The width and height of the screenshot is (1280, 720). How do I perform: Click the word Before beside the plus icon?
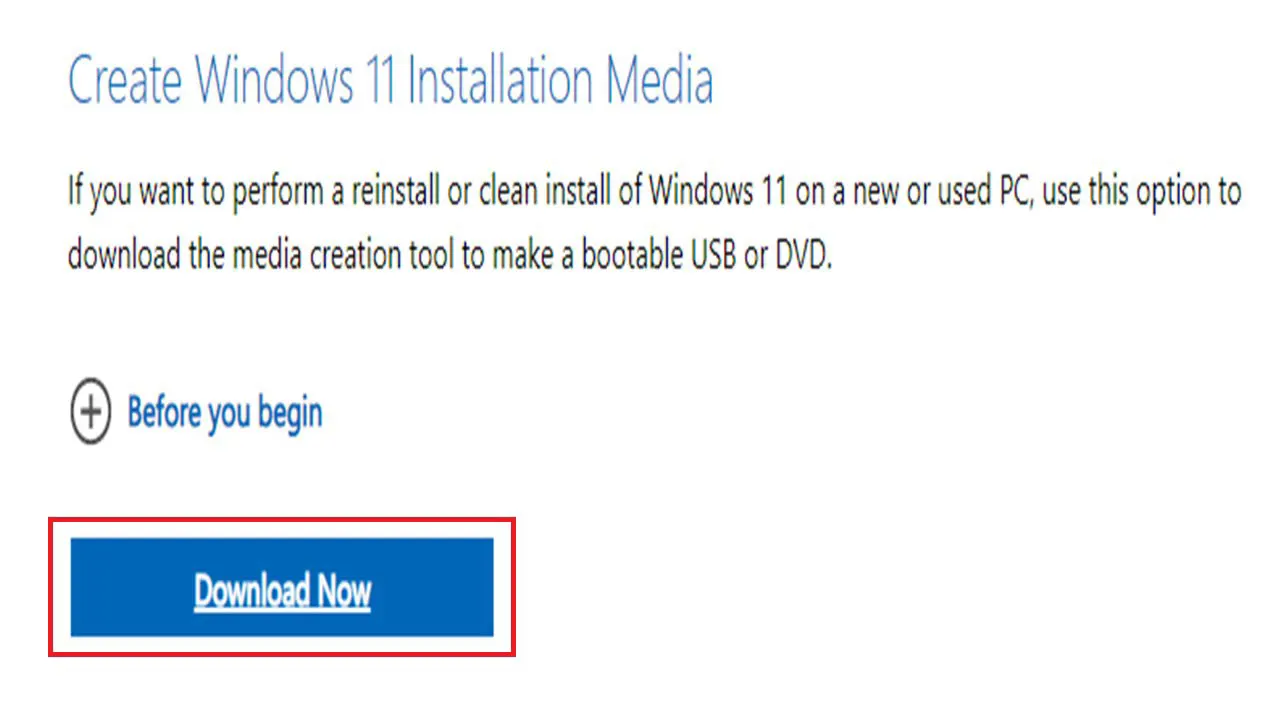point(163,411)
